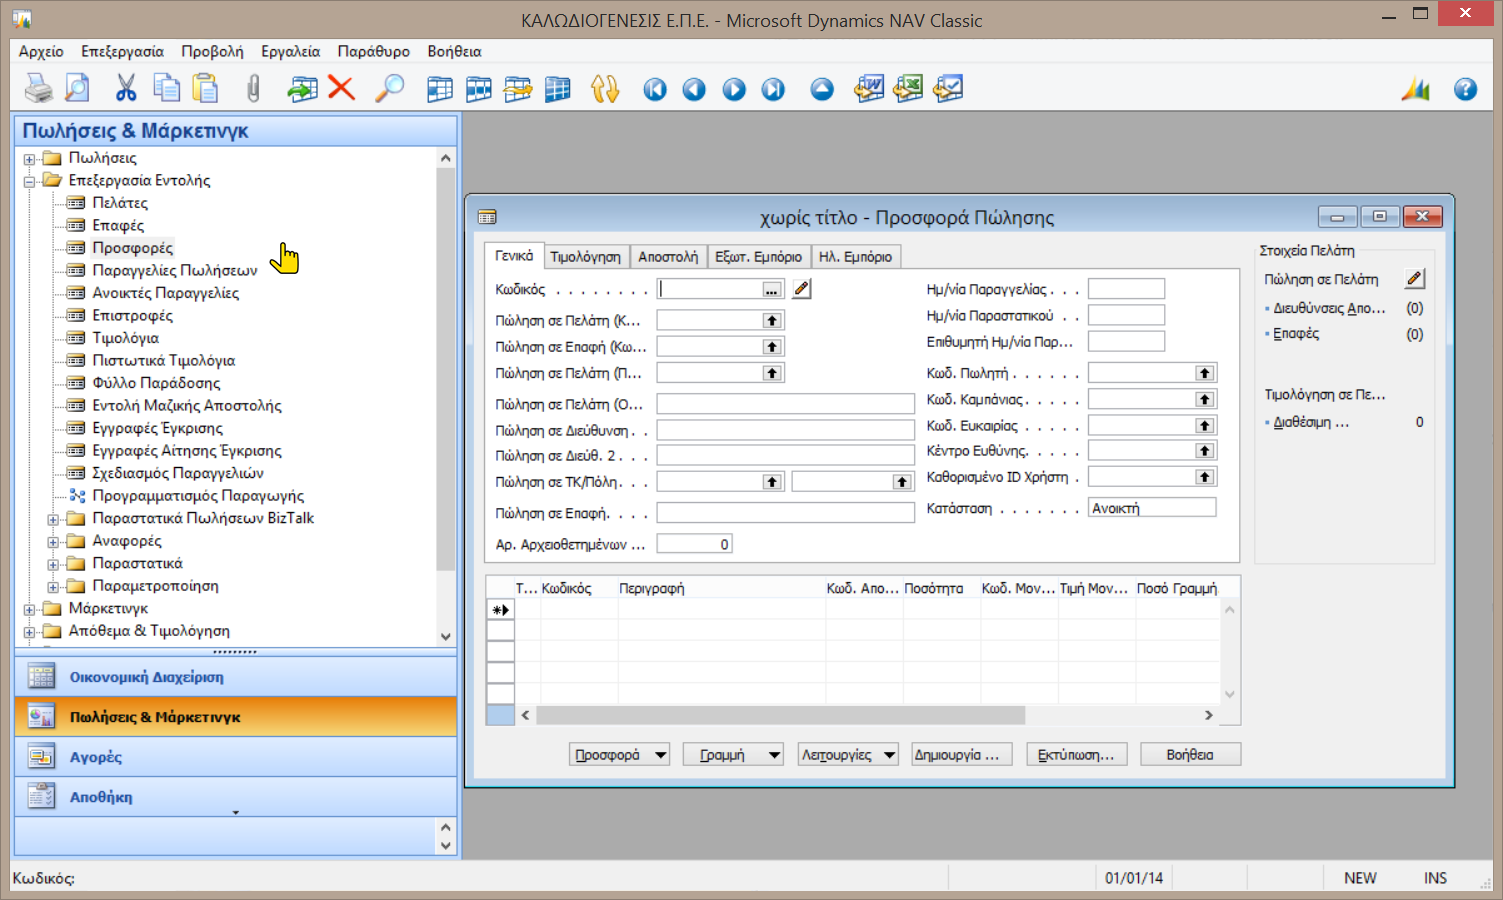This screenshot has height=900, width=1503.
Task: Switch to the Τιμολόγηση tab
Action: pos(585,257)
